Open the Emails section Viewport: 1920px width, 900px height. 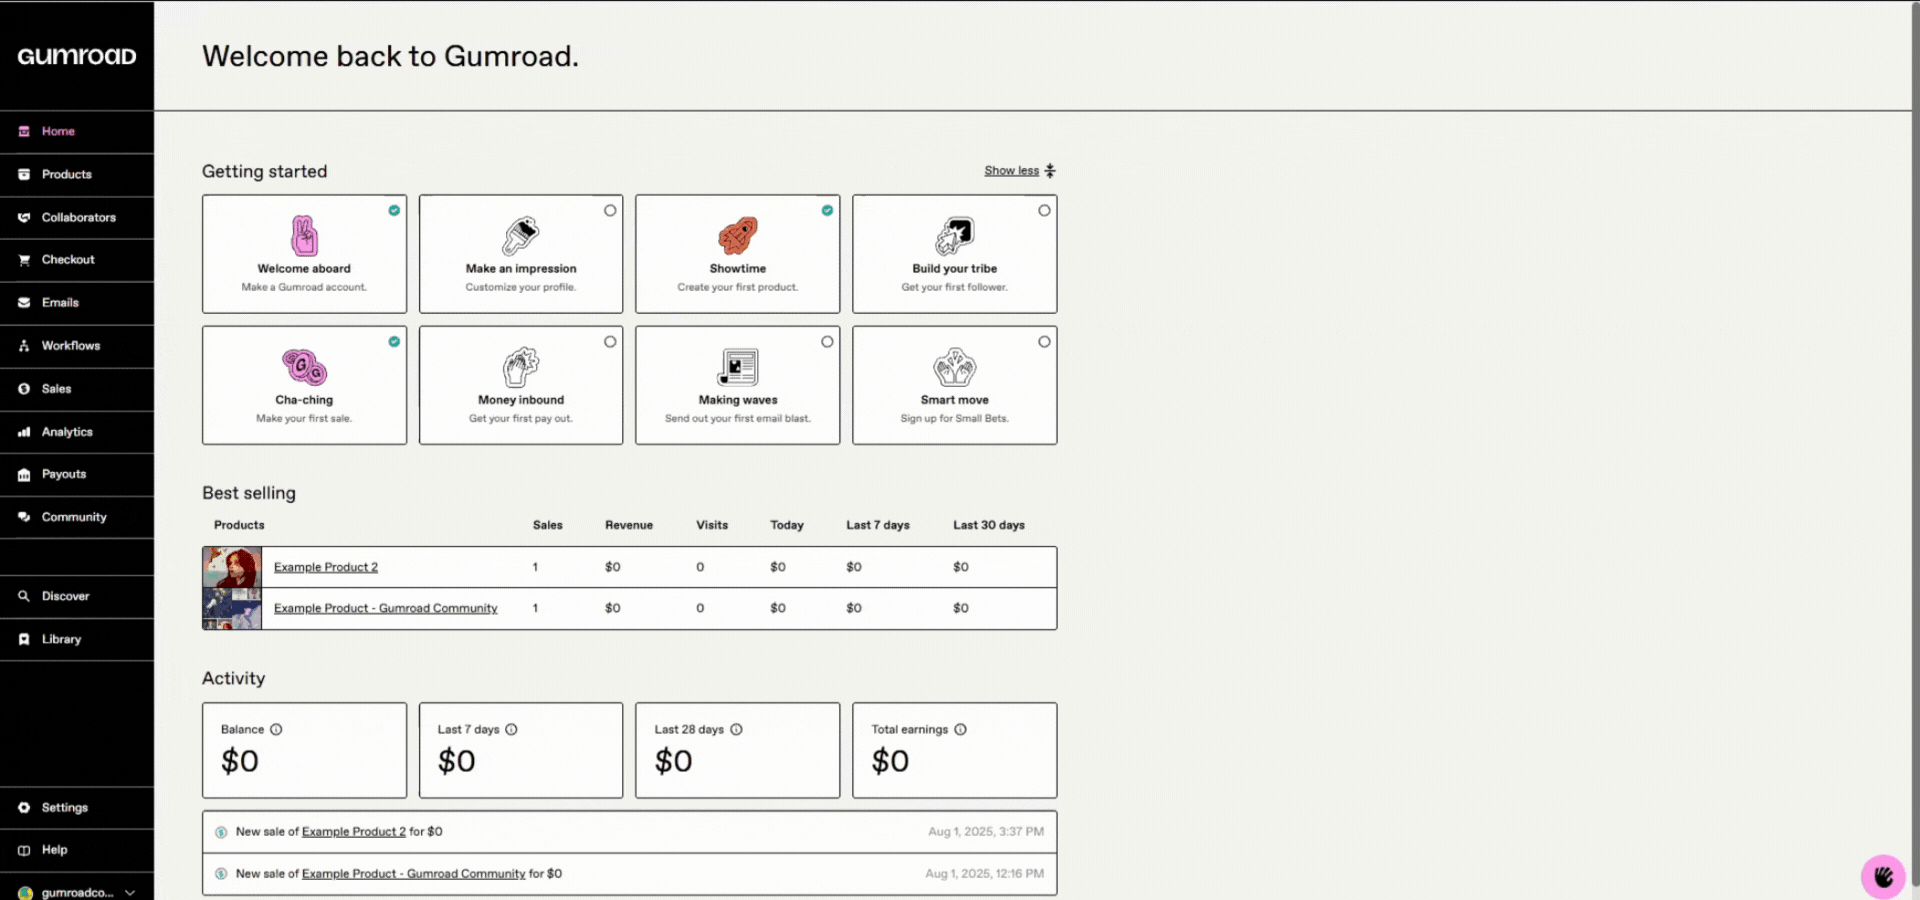(77, 302)
